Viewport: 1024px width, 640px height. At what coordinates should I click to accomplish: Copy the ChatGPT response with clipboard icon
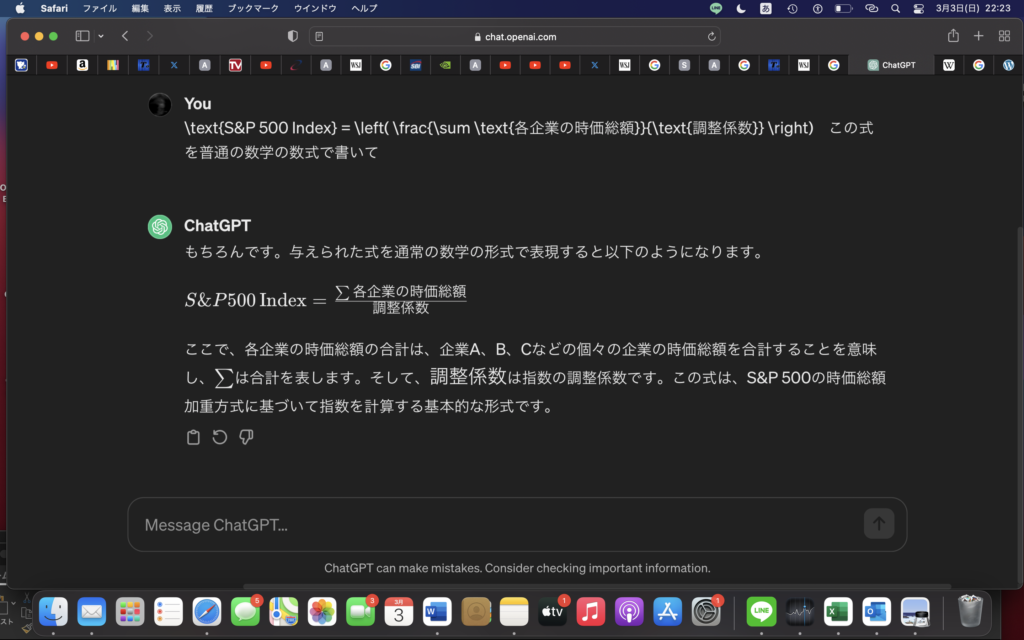point(194,437)
